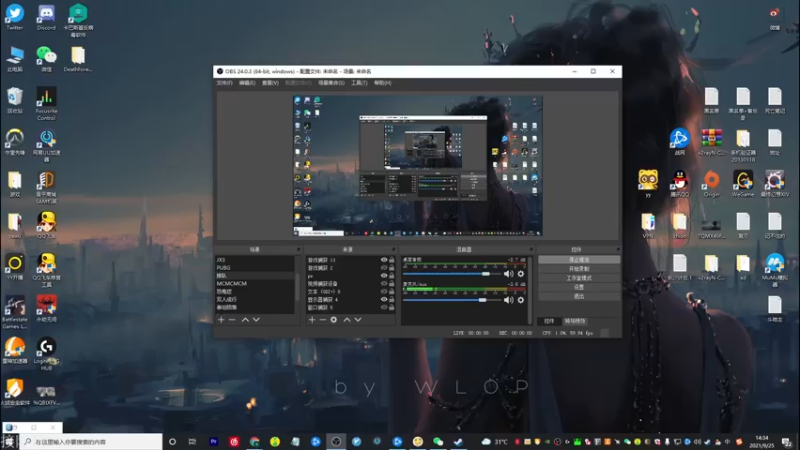Remove the selected scene with minus button
Screen dimensions: 800x450
pos(232,319)
